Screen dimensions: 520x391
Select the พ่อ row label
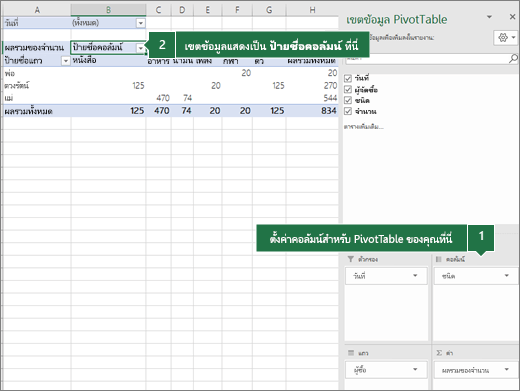click(x=37, y=73)
